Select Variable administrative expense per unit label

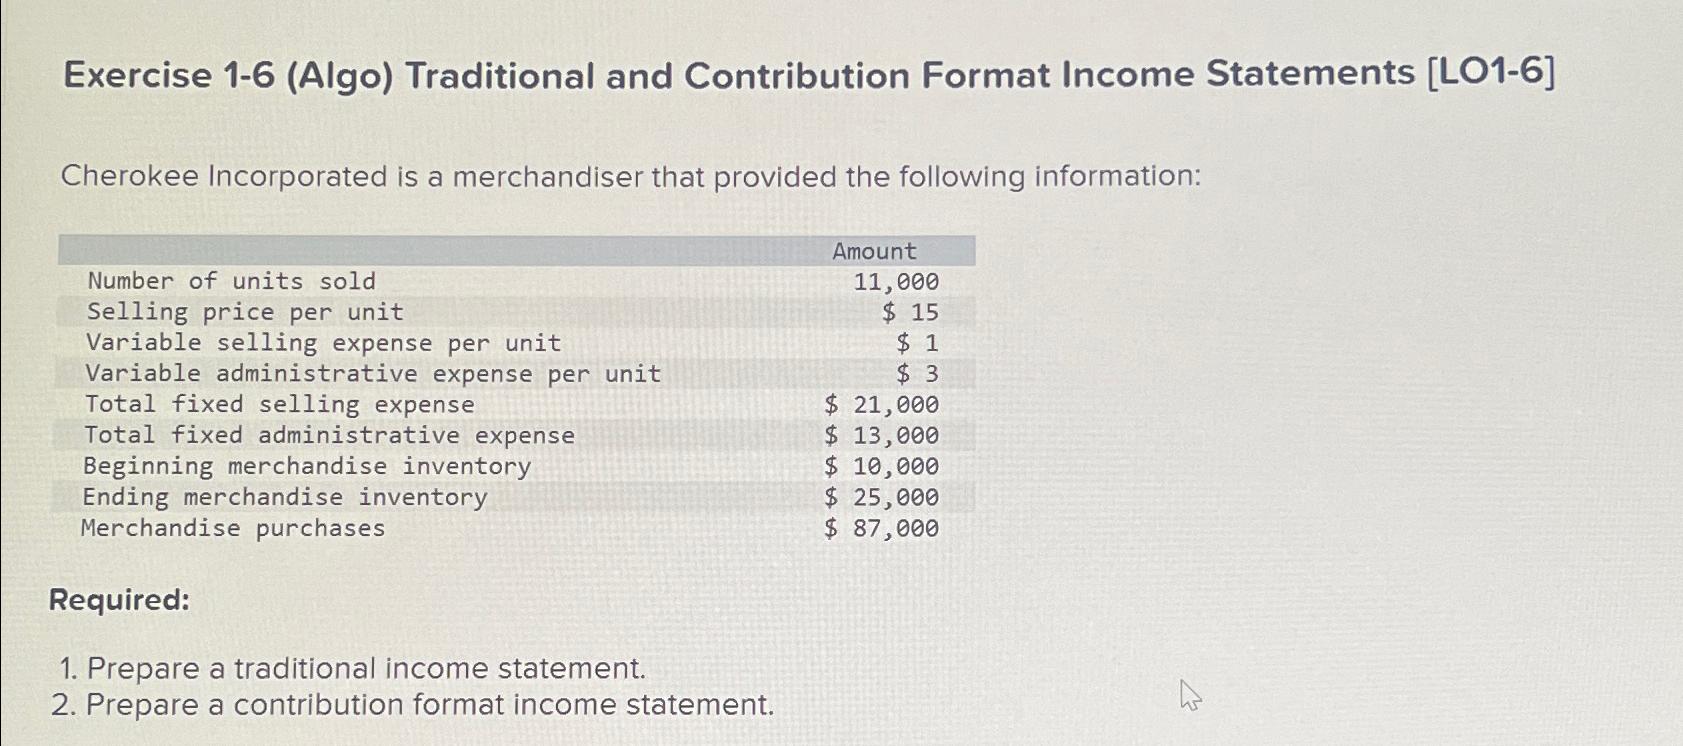pos(373,374)
